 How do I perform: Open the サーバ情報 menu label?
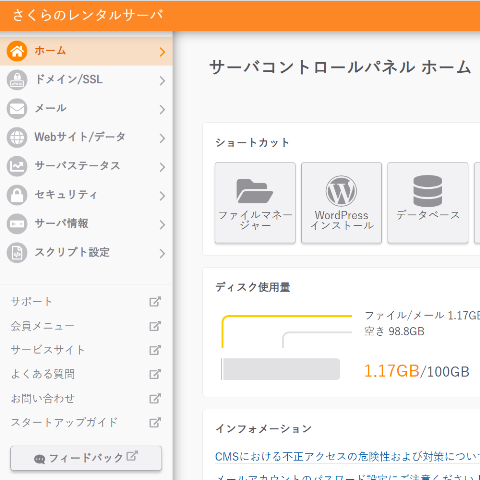coord(62,223)
